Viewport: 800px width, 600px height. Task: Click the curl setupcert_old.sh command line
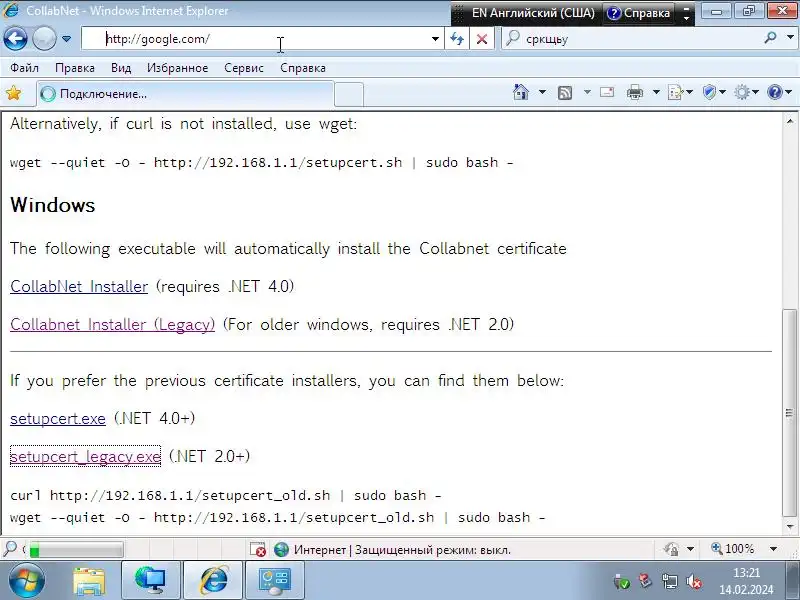pos(226,495)
